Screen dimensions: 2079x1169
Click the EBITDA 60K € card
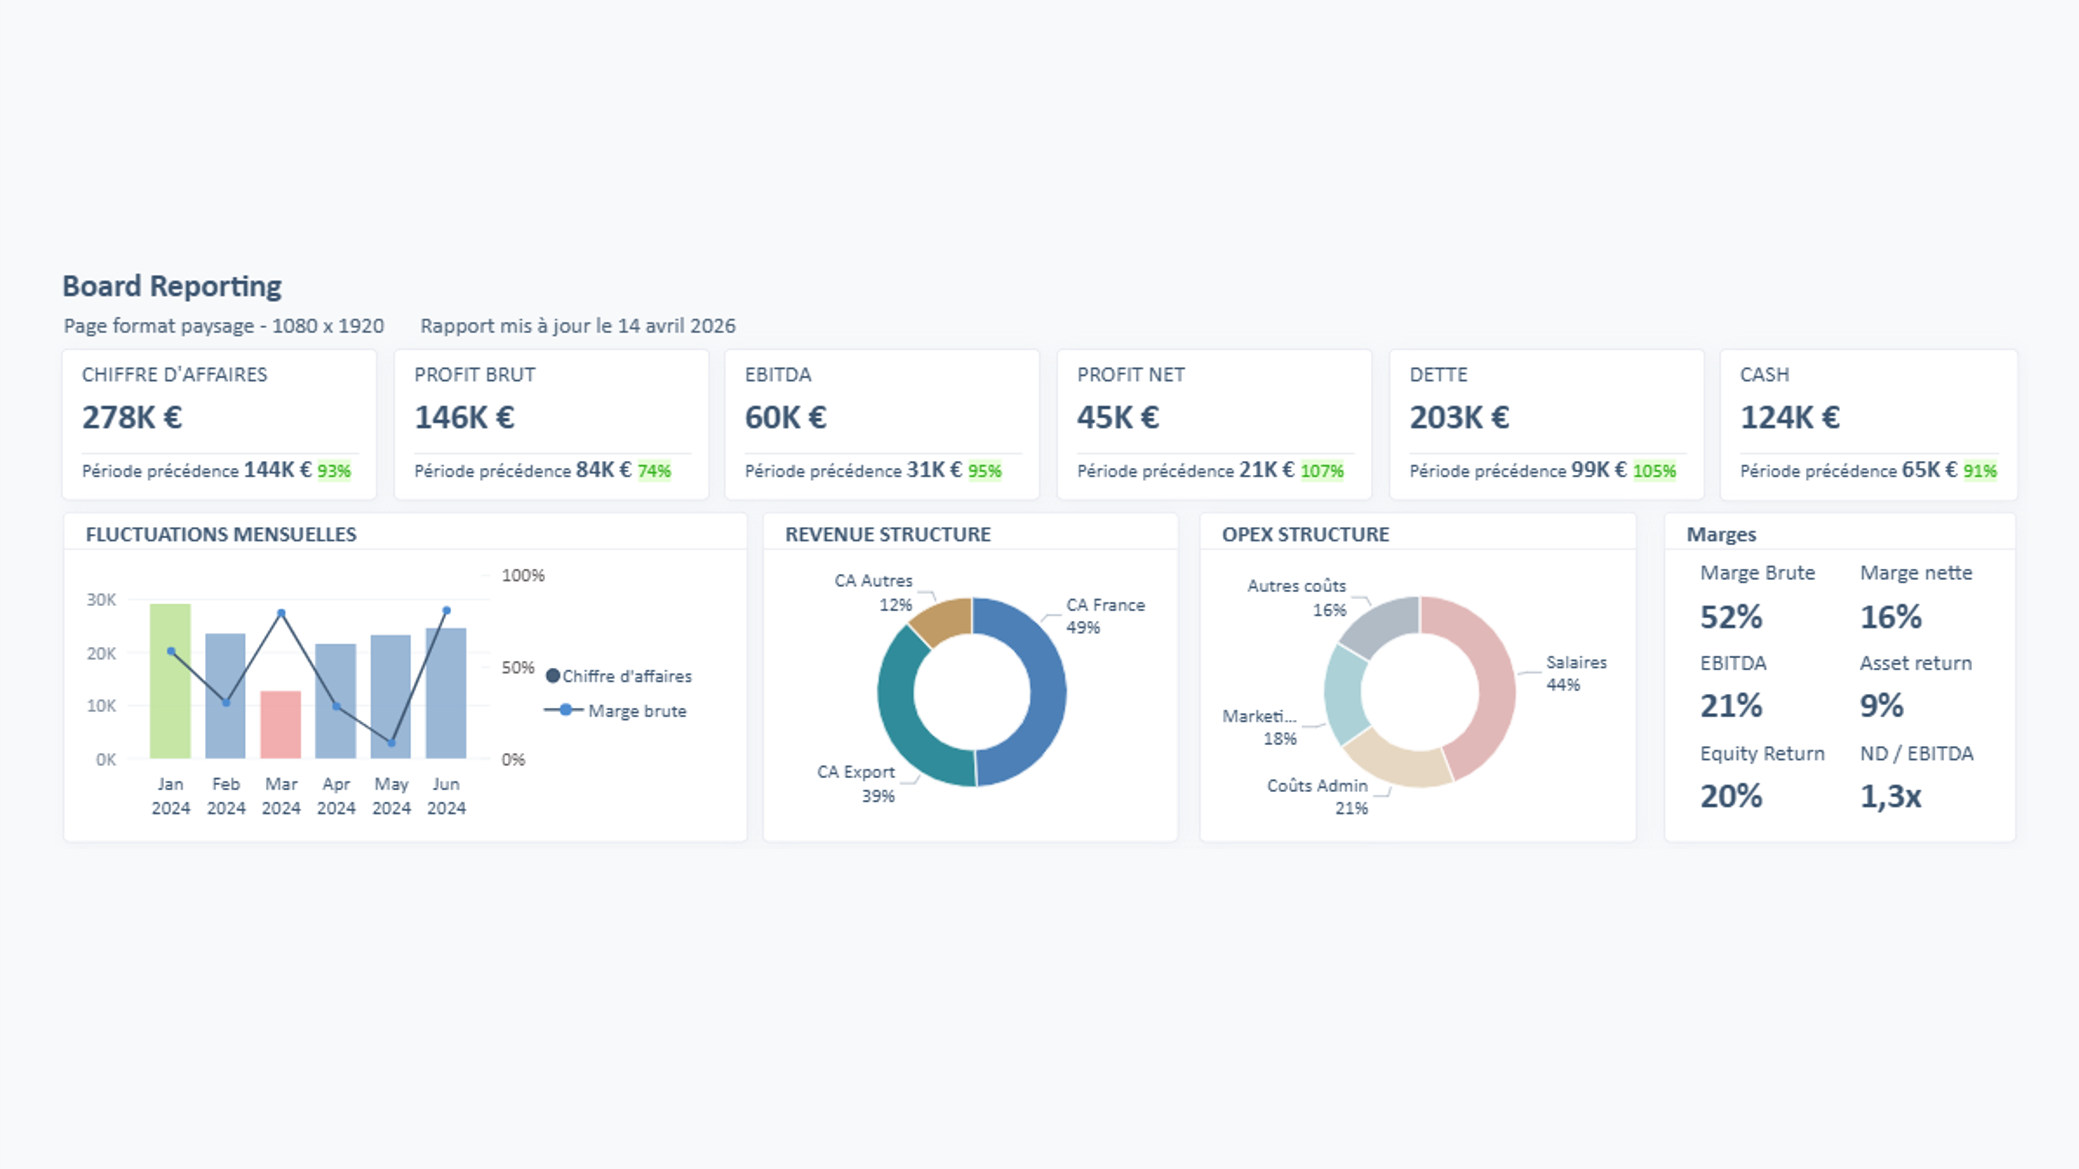pos(881,424)
